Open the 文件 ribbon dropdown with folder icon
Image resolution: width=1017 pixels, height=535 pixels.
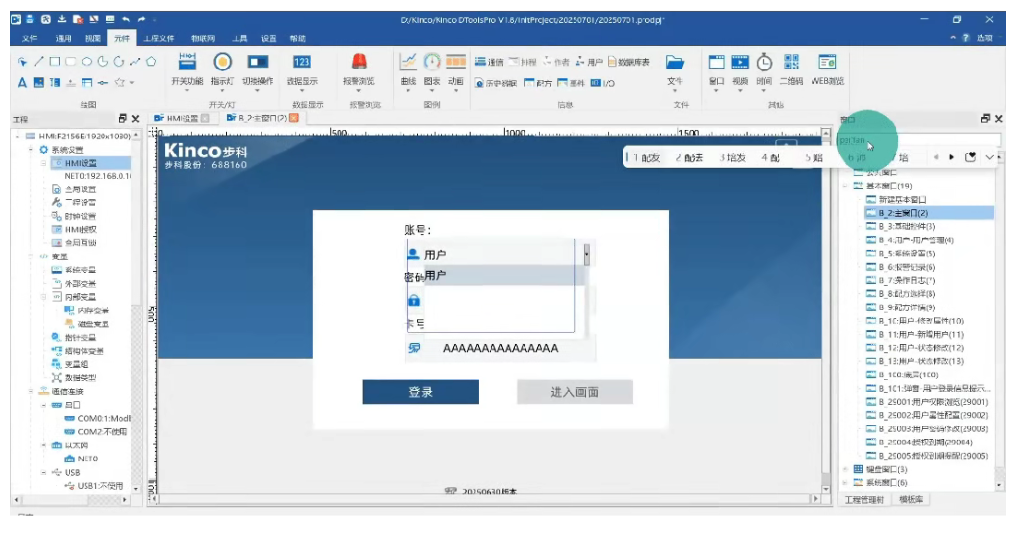point(675,62)
